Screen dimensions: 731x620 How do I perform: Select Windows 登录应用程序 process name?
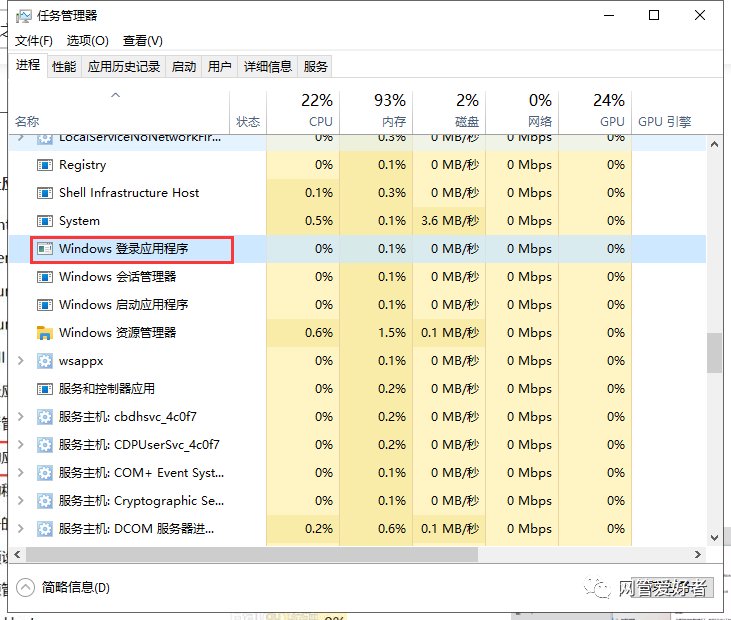click(x=124, y=249)
